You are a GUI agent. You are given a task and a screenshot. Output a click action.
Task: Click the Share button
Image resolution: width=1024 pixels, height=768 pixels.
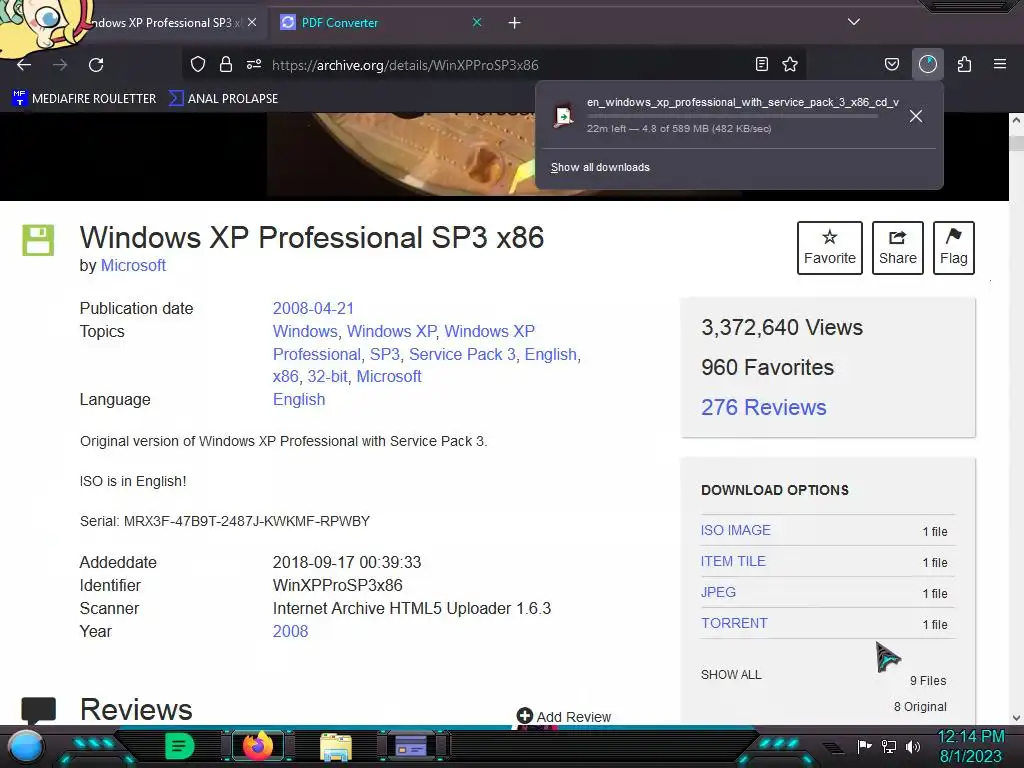point(897,248)
